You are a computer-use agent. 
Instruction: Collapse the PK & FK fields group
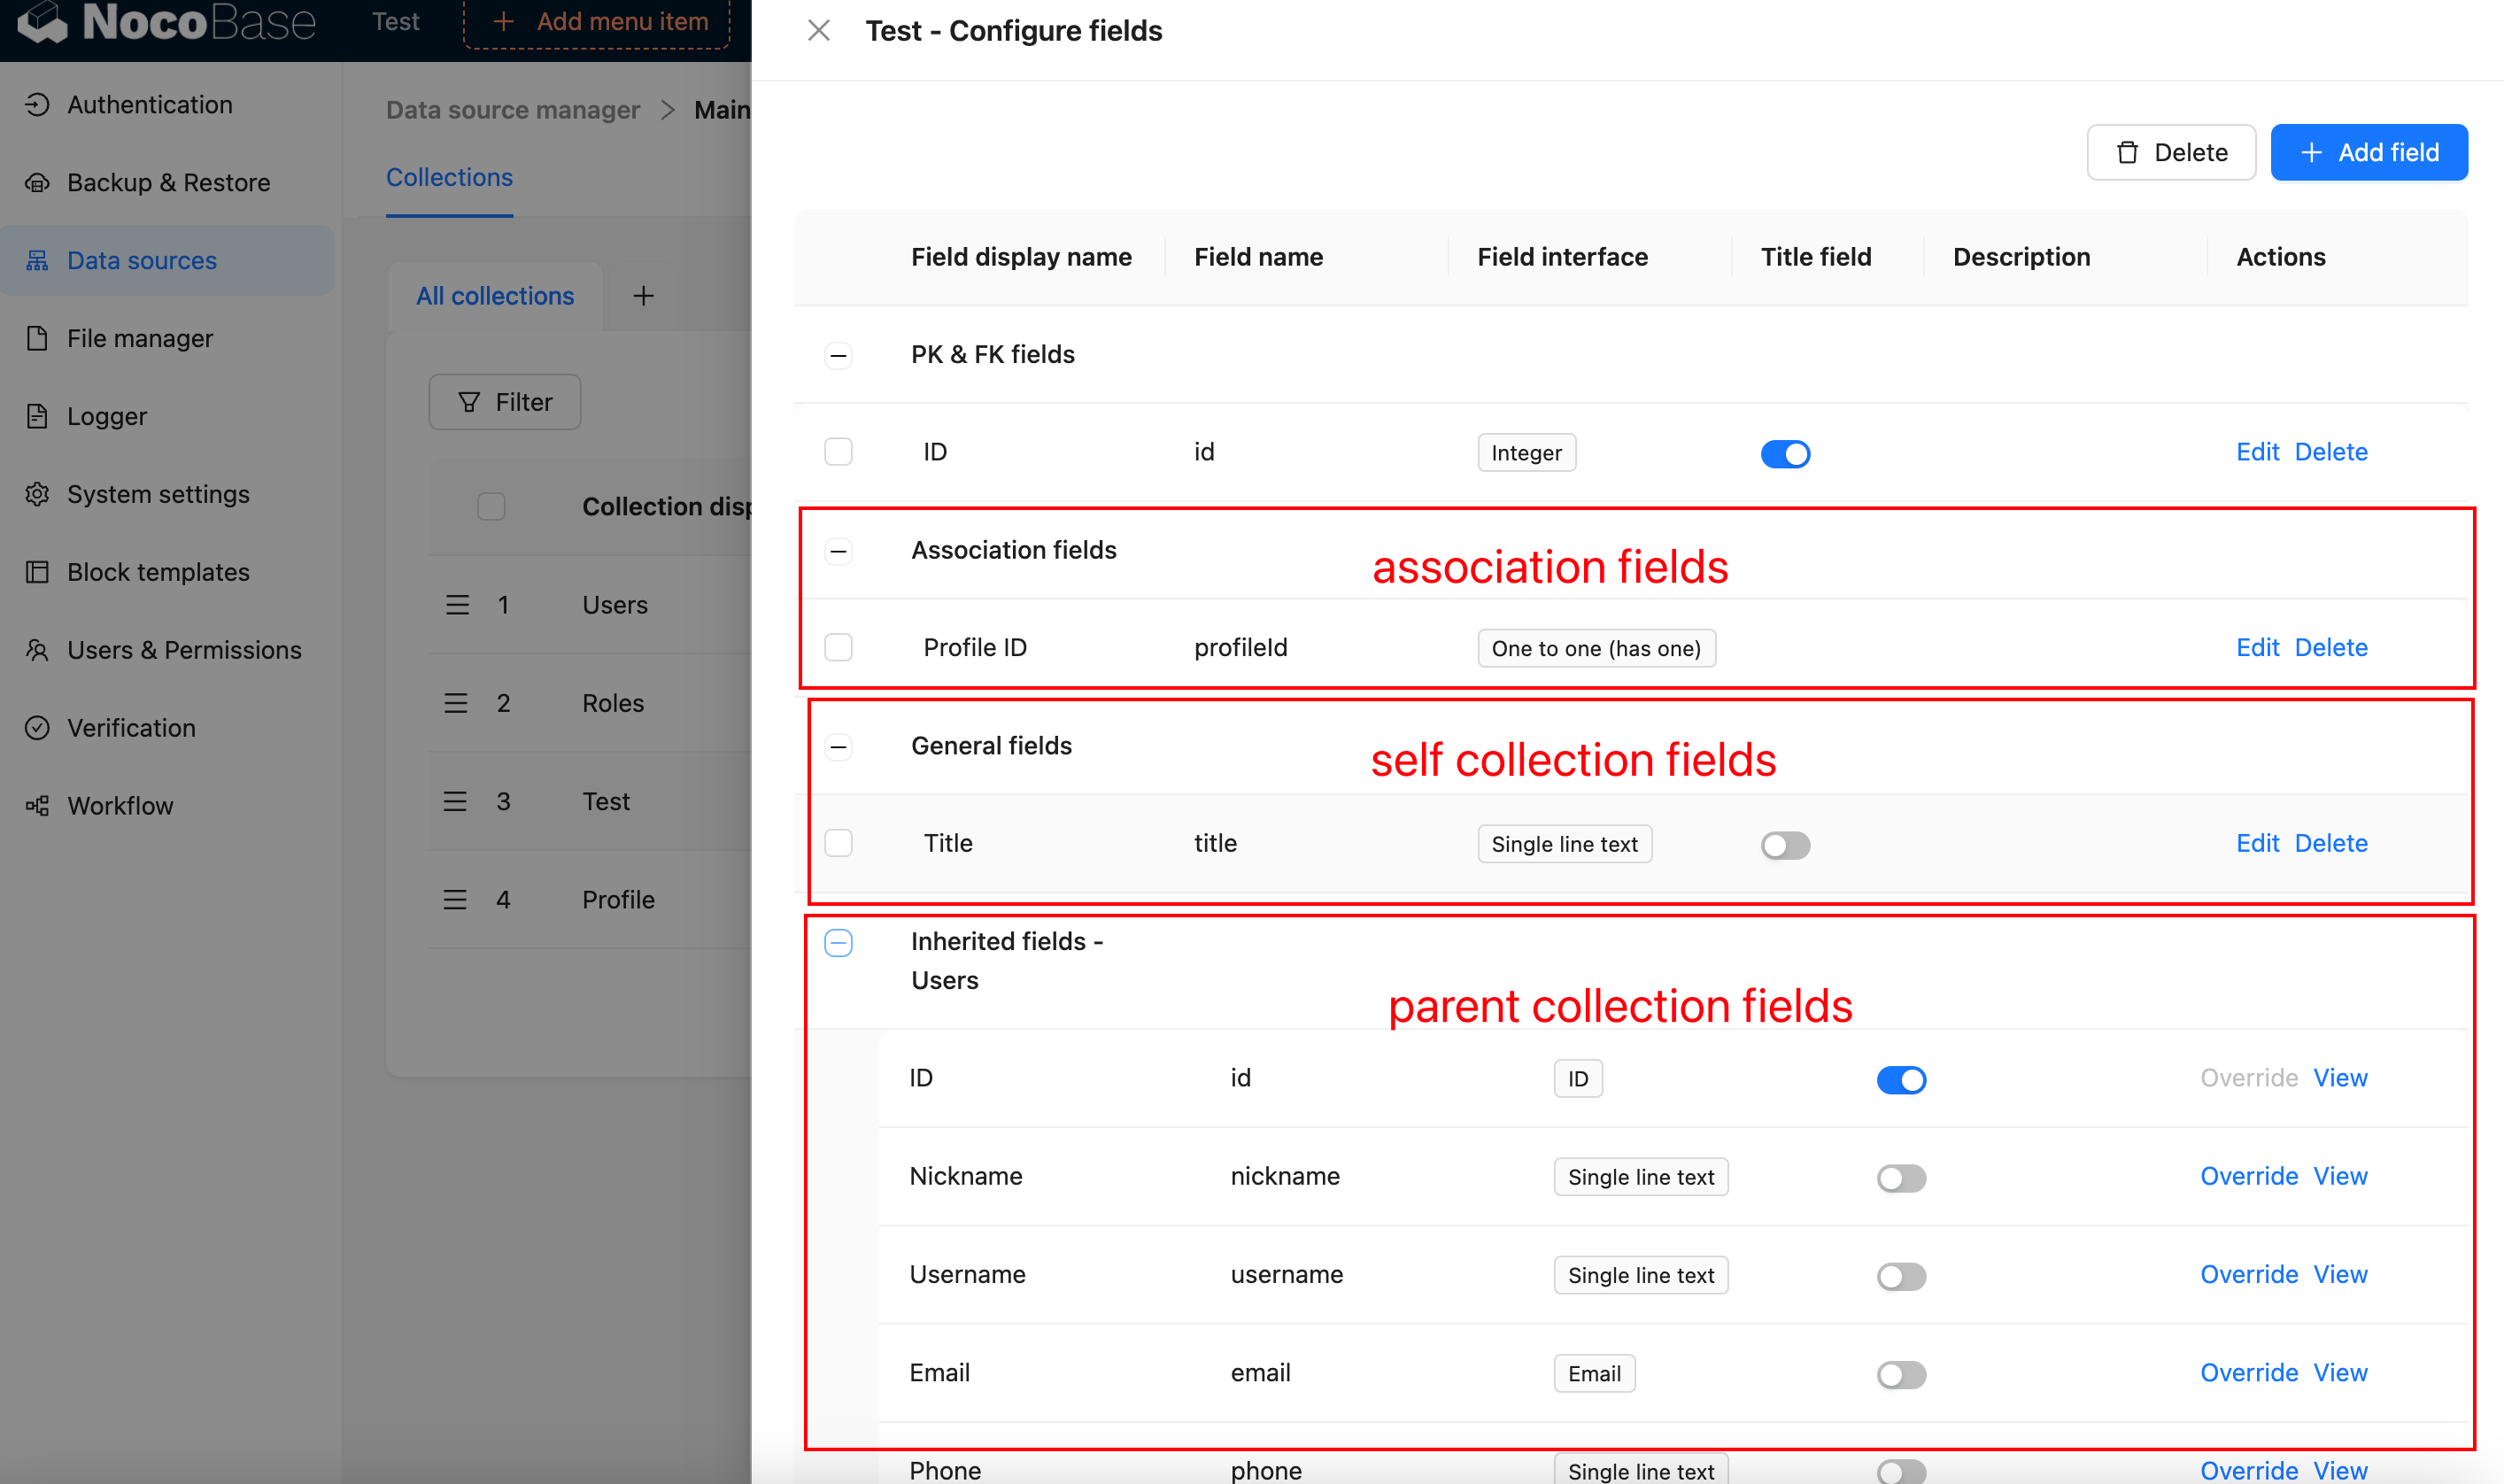coord(838,355)
